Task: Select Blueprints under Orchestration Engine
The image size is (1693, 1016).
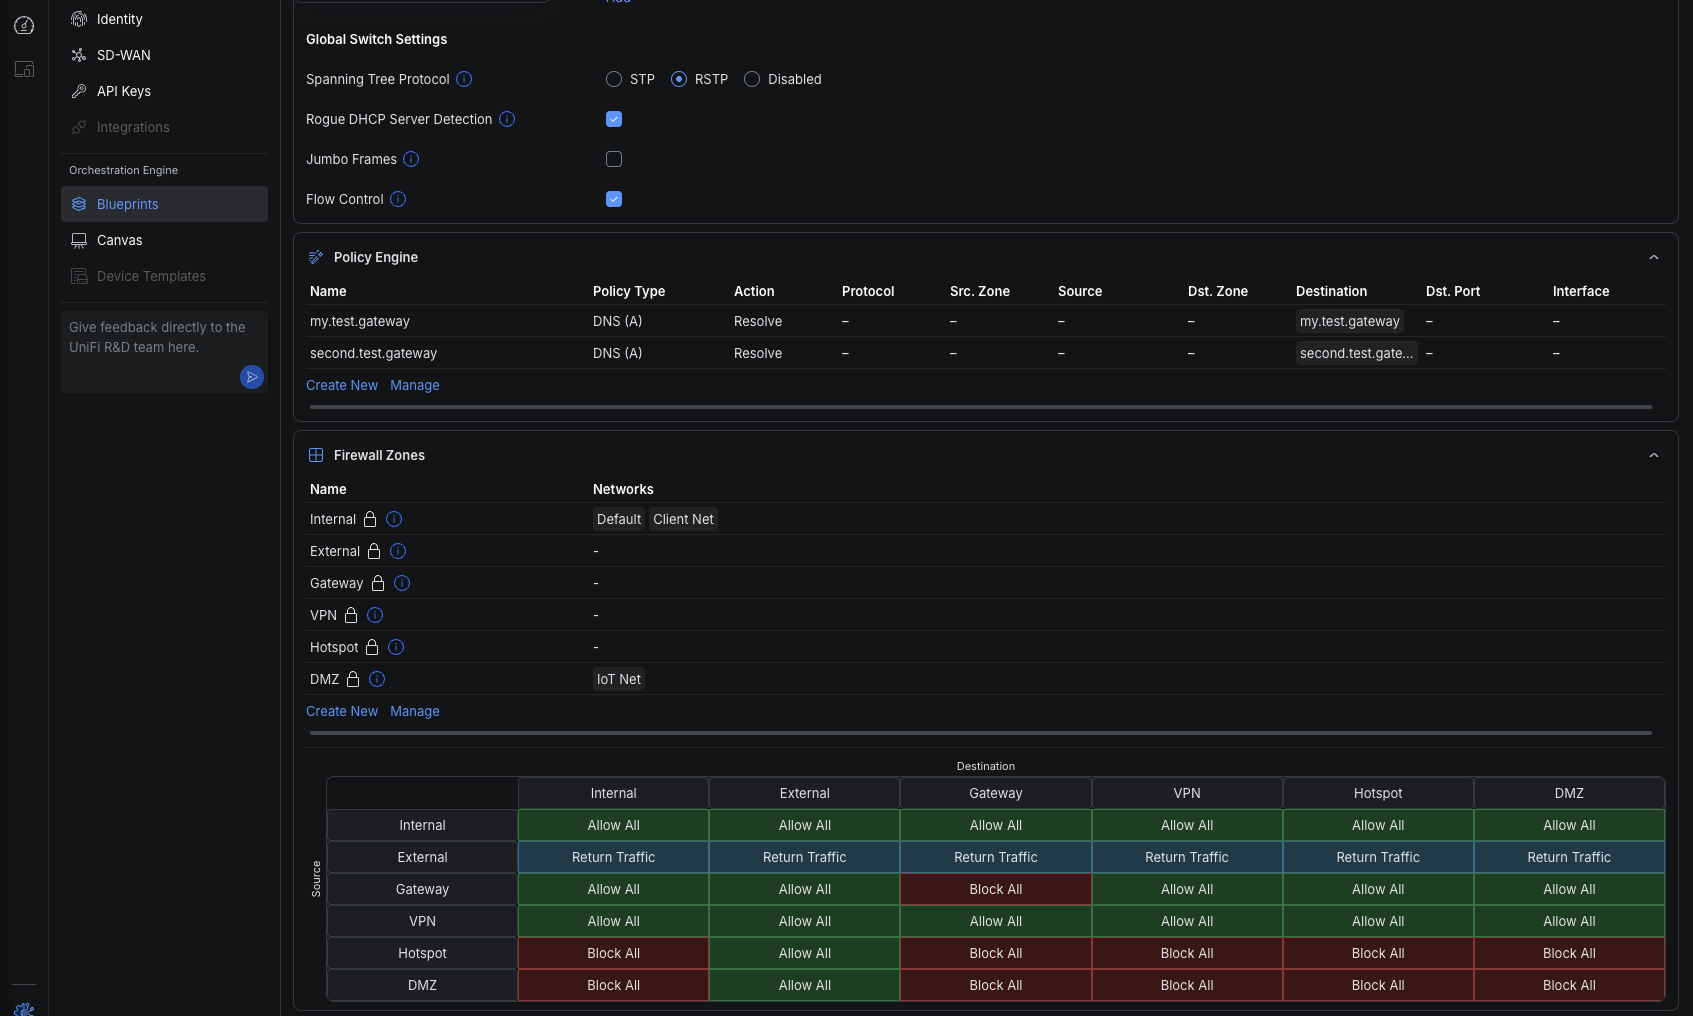Action: [128, 204]
